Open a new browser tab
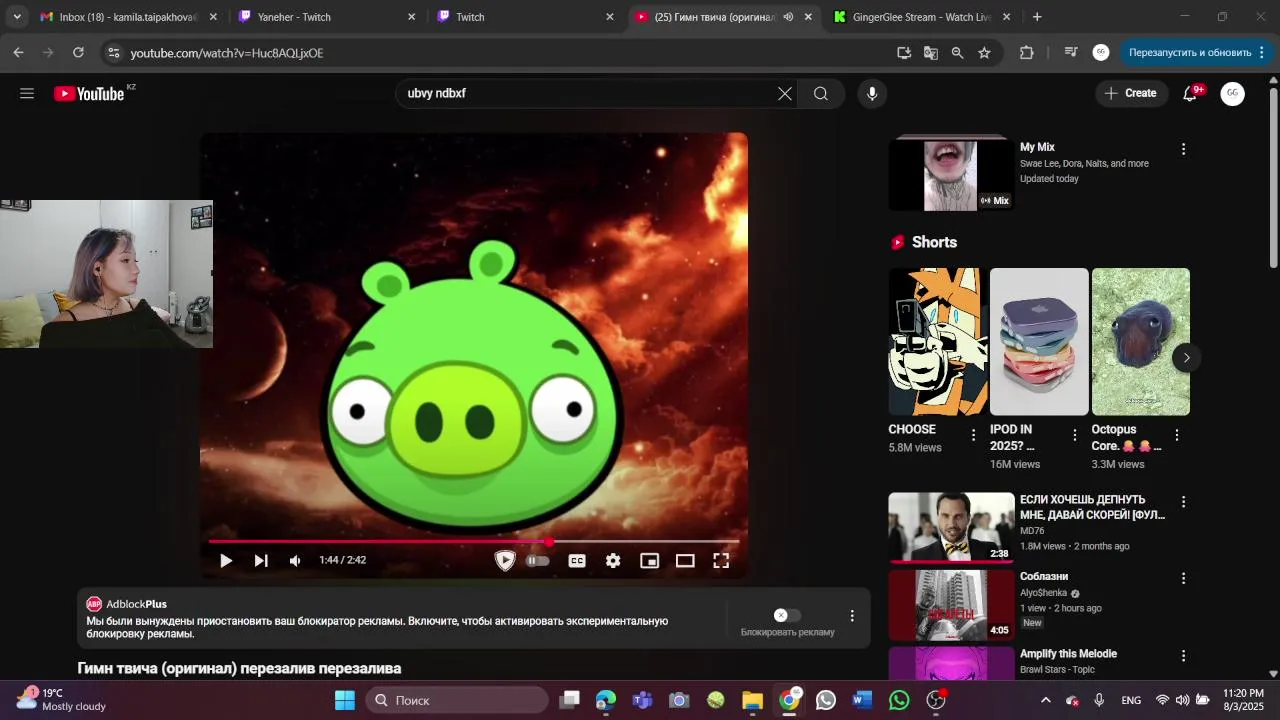 click(1037, 17)
